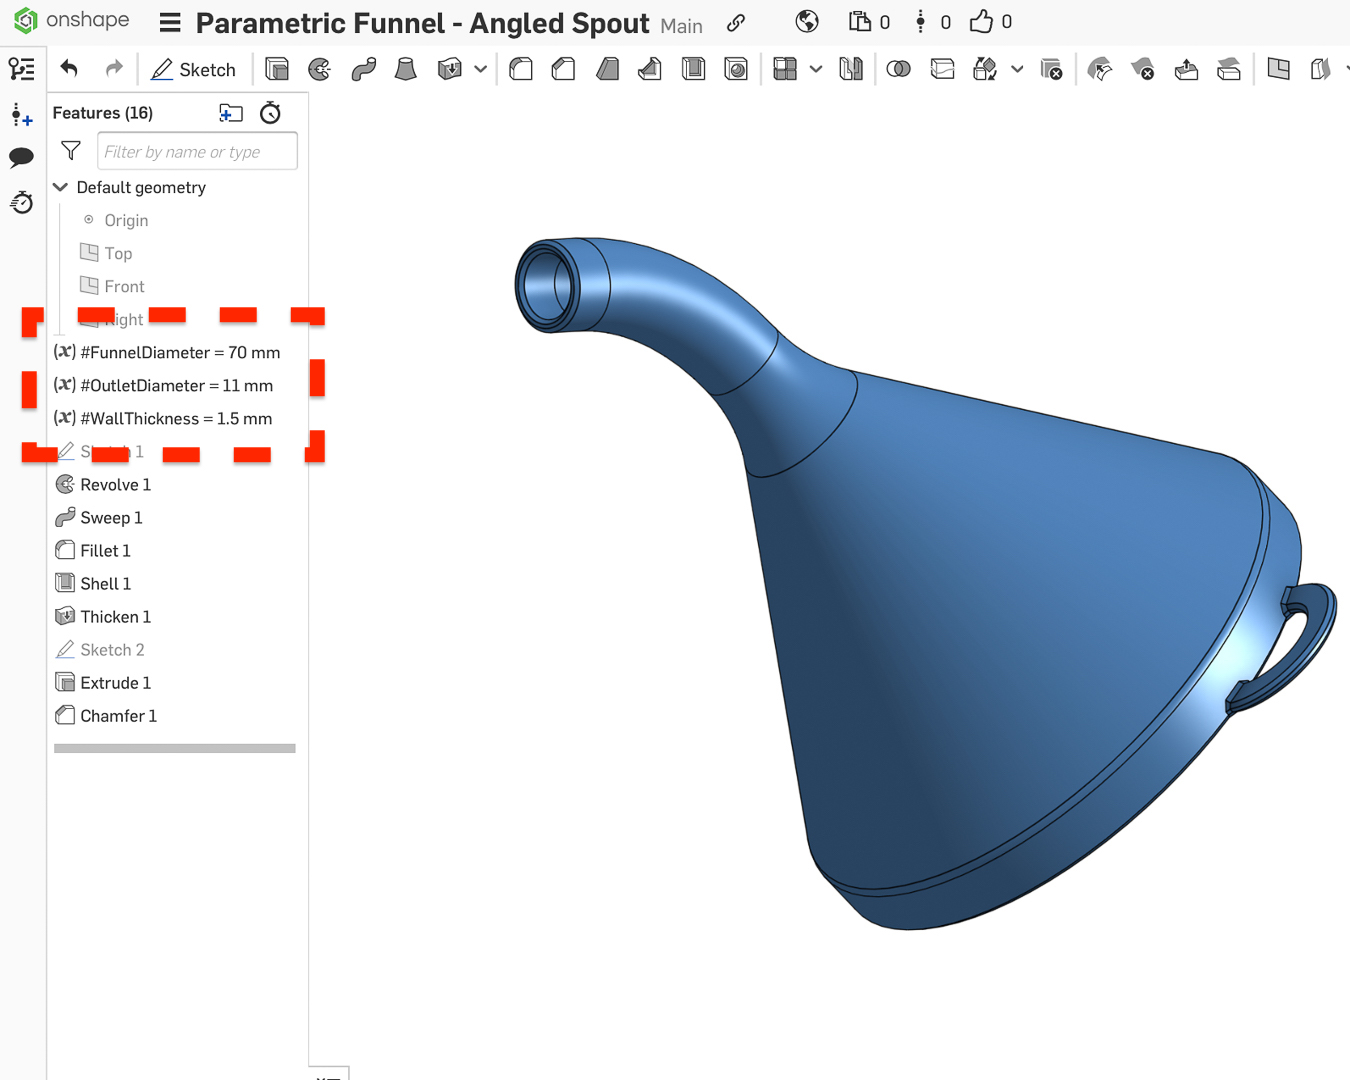Select the Mirror tool
Image resolution: width=1350 pixels, height=1080 pixels.
click(851, 68)
